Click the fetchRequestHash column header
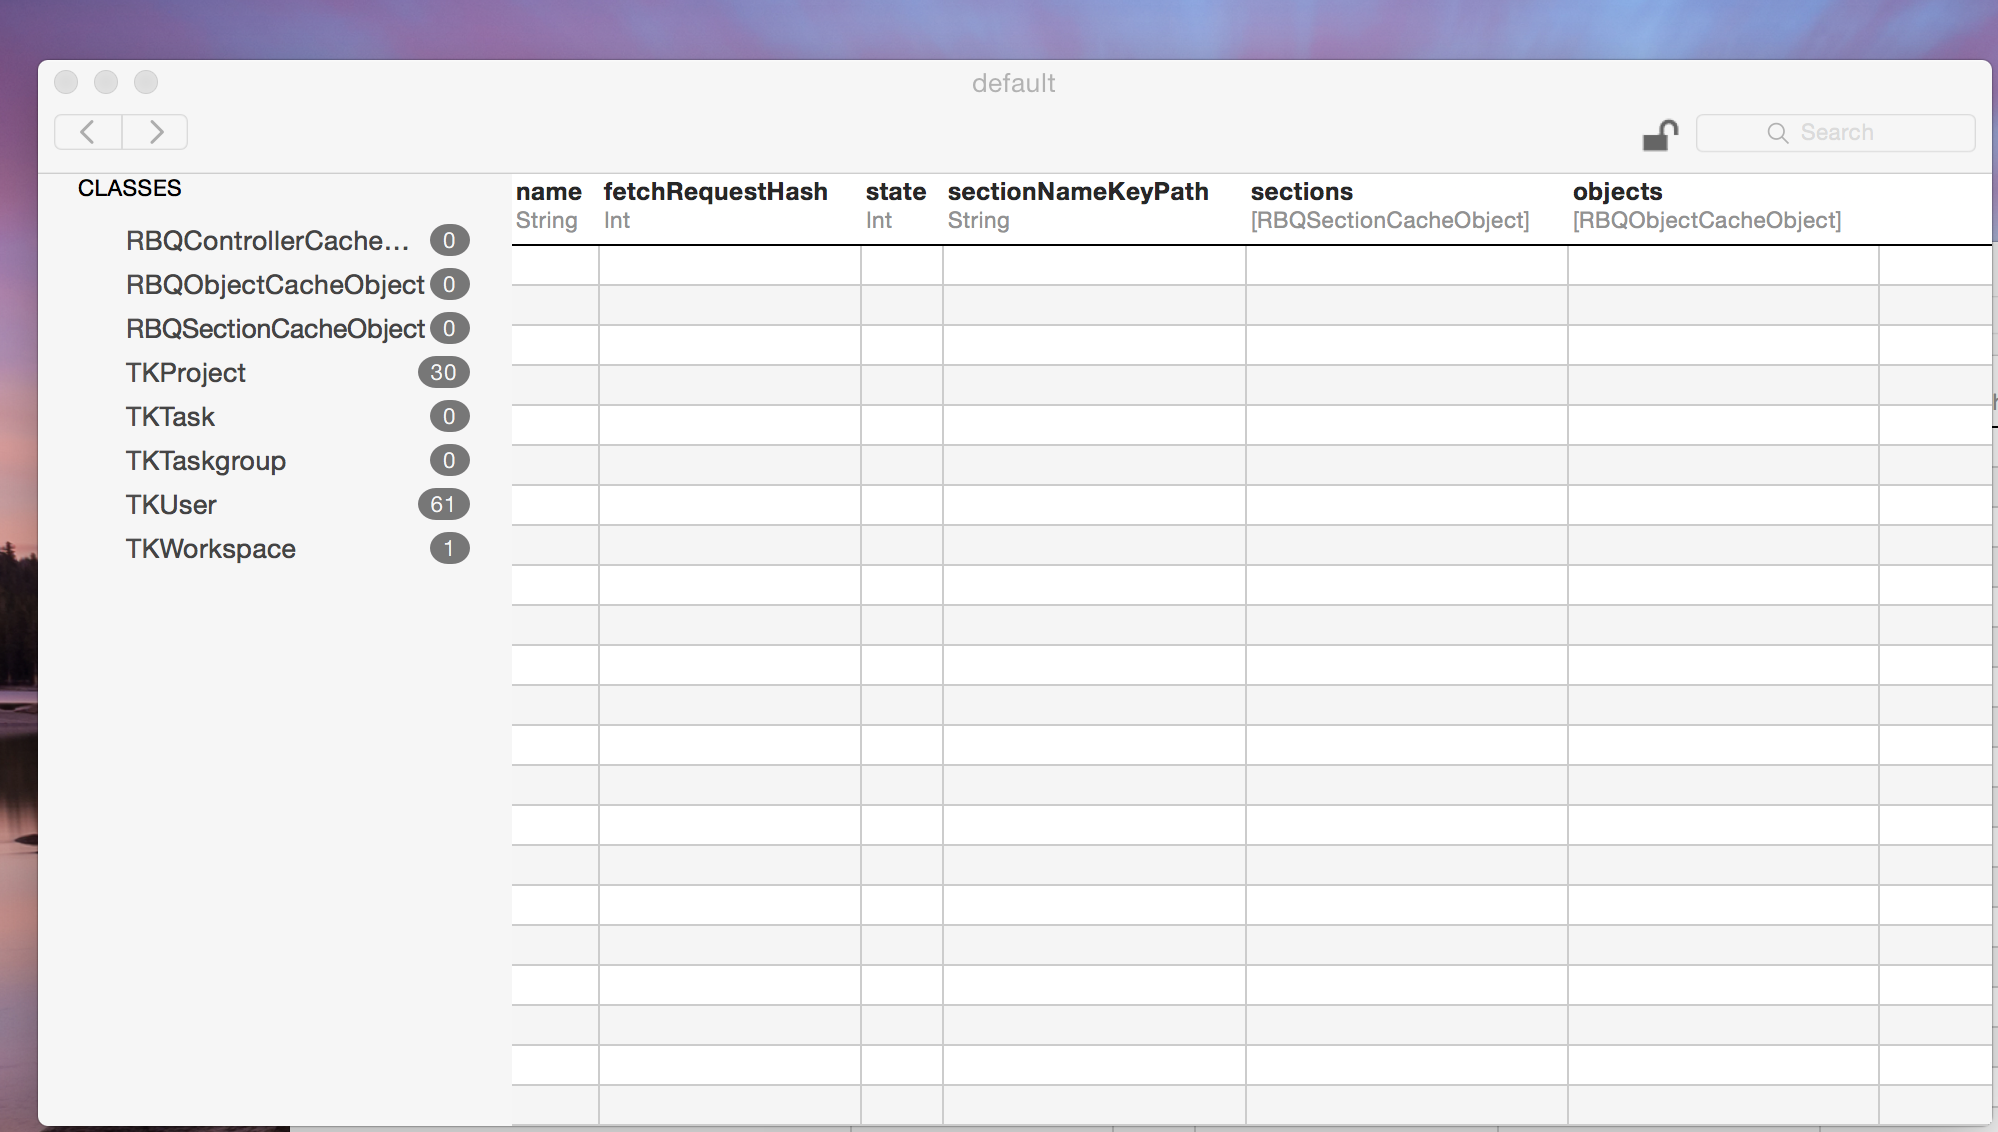The image size is (1998, 1132). (715, 205)
